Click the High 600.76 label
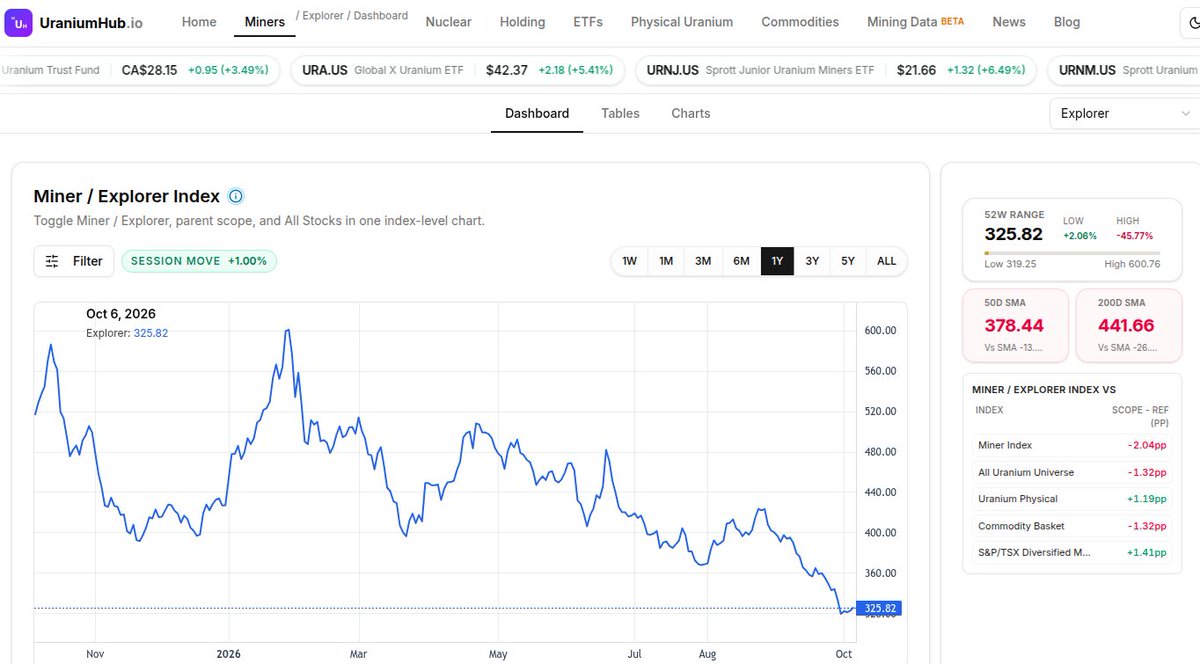 [1132, 264]
